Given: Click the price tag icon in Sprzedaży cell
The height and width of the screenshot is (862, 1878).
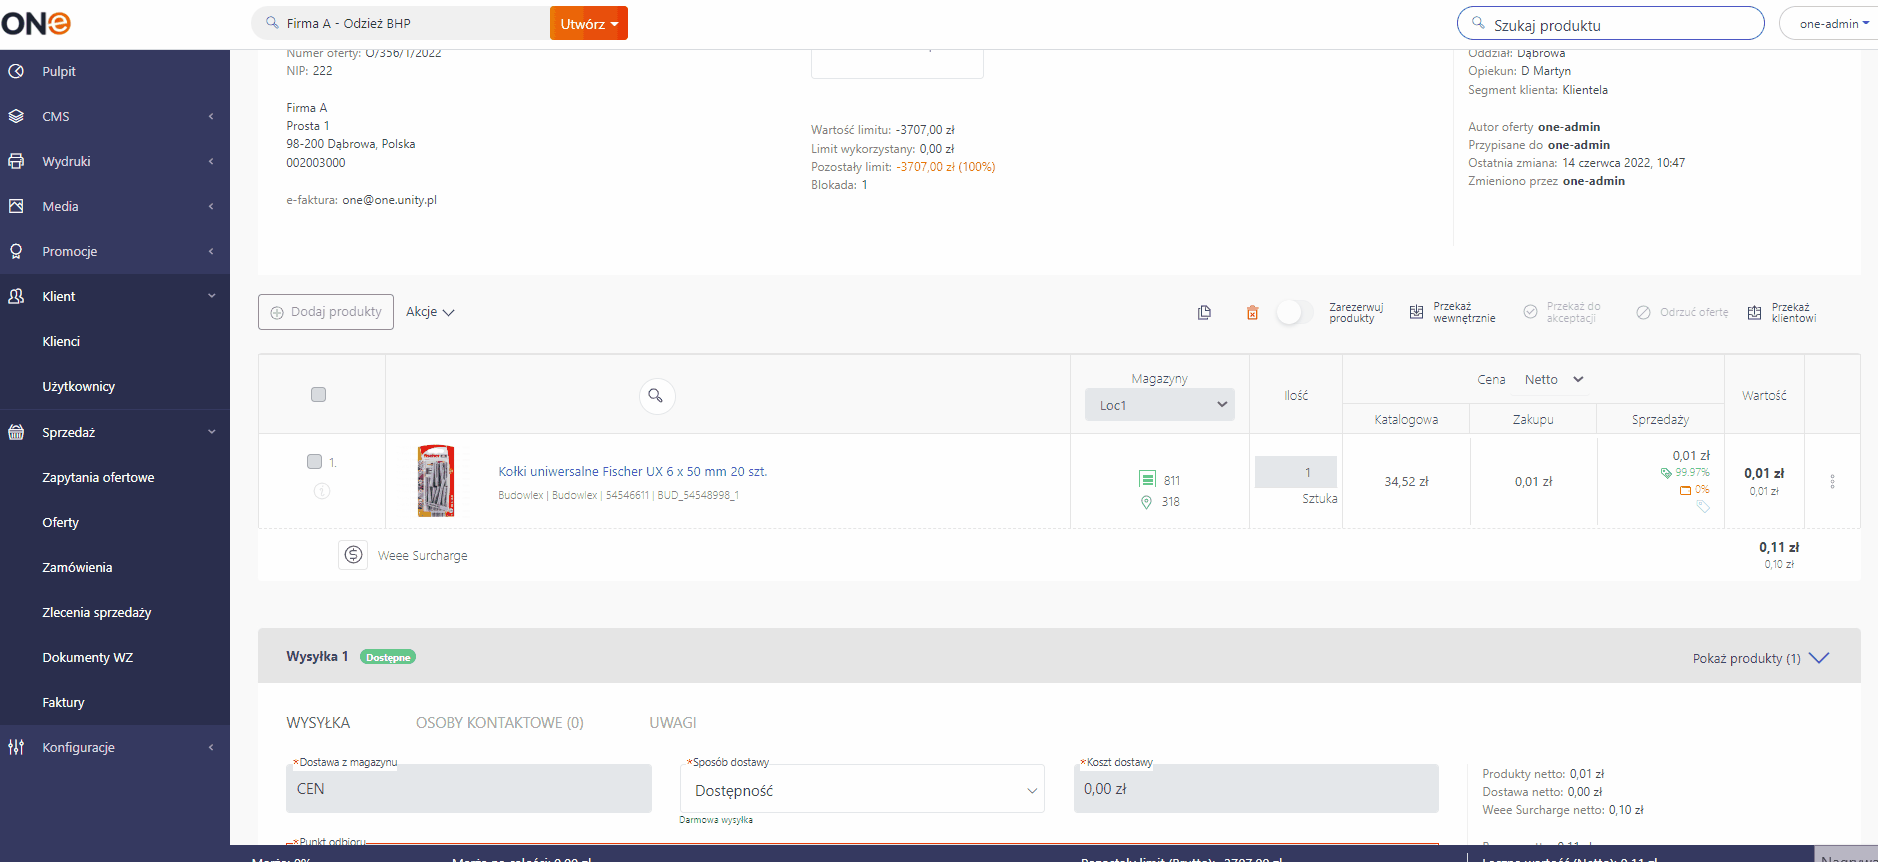Looking at the screenshot, I should coord(1703,506).
